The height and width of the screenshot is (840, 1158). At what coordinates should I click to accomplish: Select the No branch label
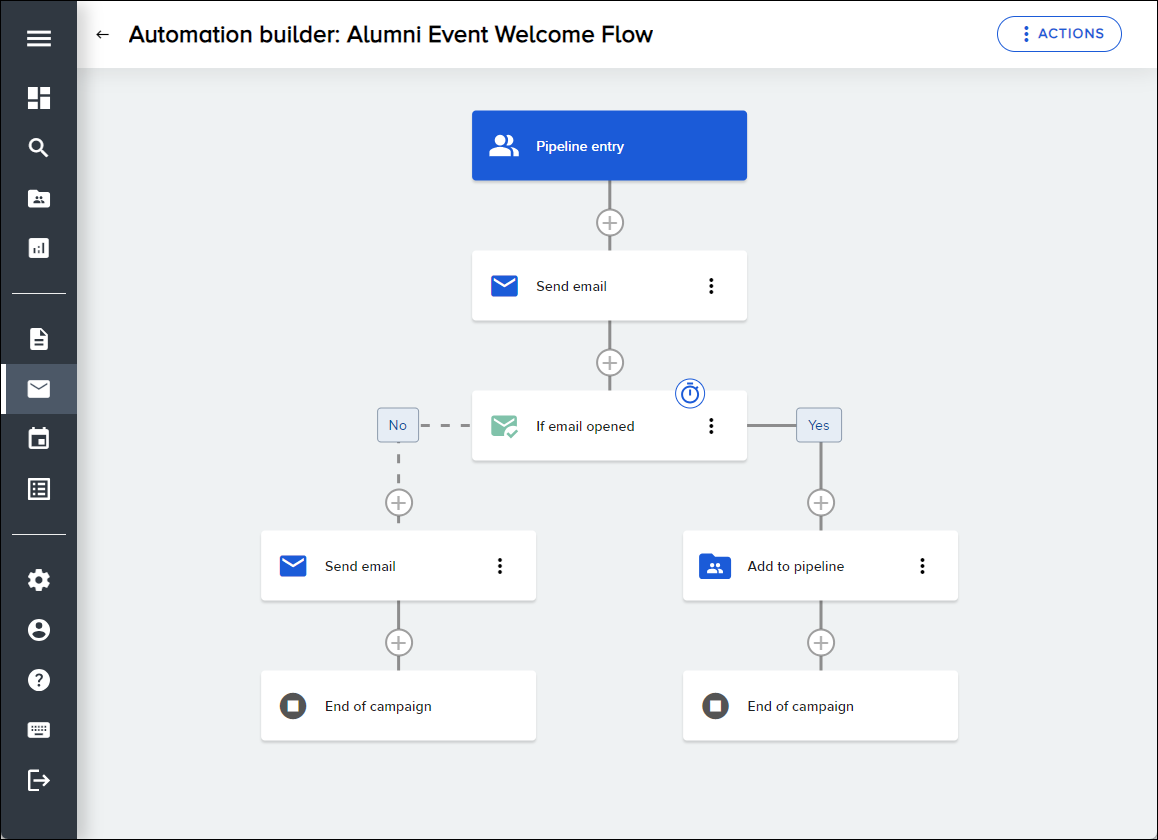point(397,425)
